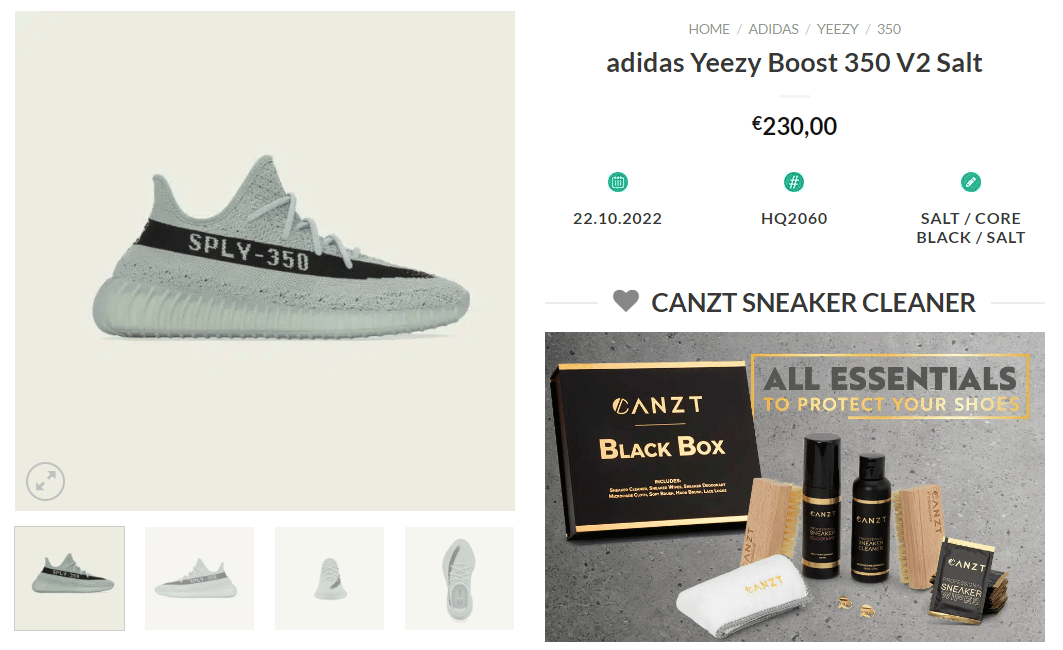Viewport: 1063px width, 650px height.
Task: Click the 22.10.2022 release date text
Action: tap(618, 218)
